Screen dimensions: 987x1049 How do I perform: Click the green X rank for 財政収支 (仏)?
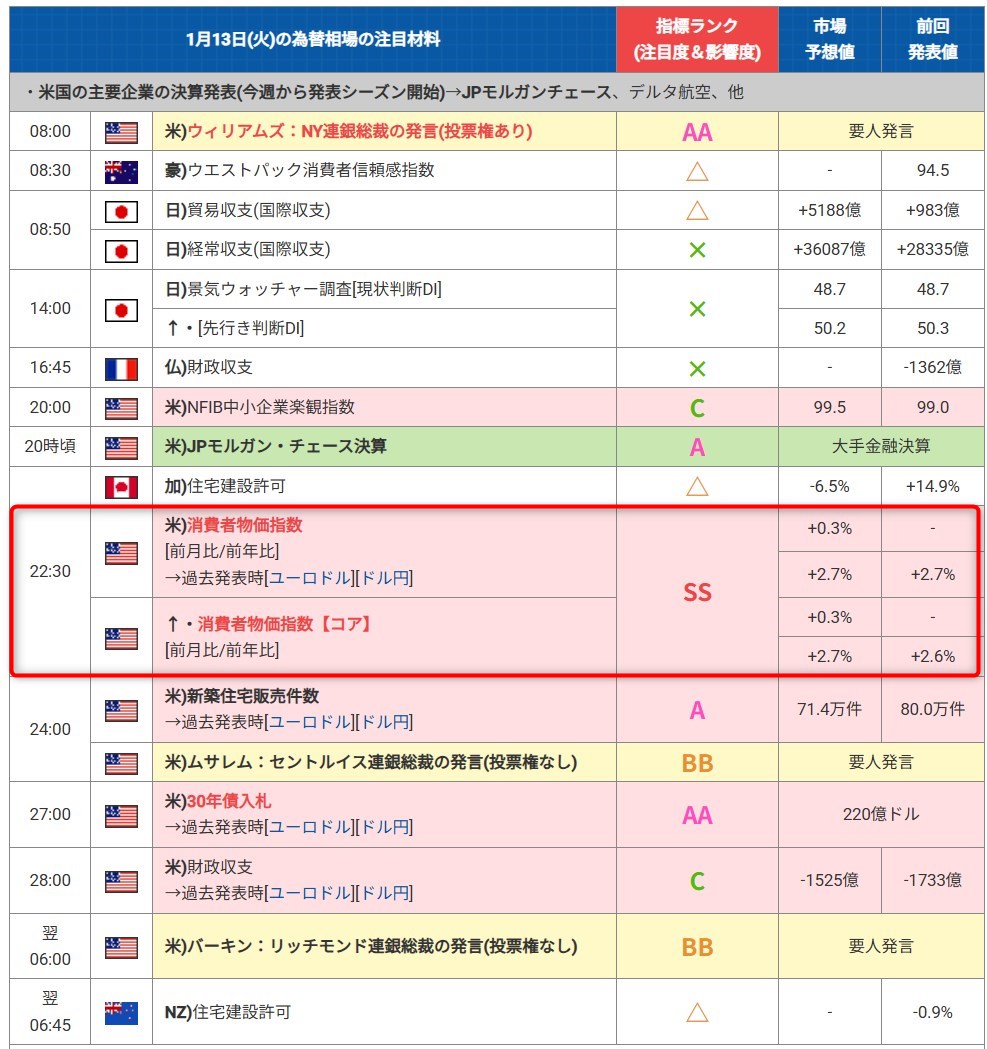(x=697, y=368)
